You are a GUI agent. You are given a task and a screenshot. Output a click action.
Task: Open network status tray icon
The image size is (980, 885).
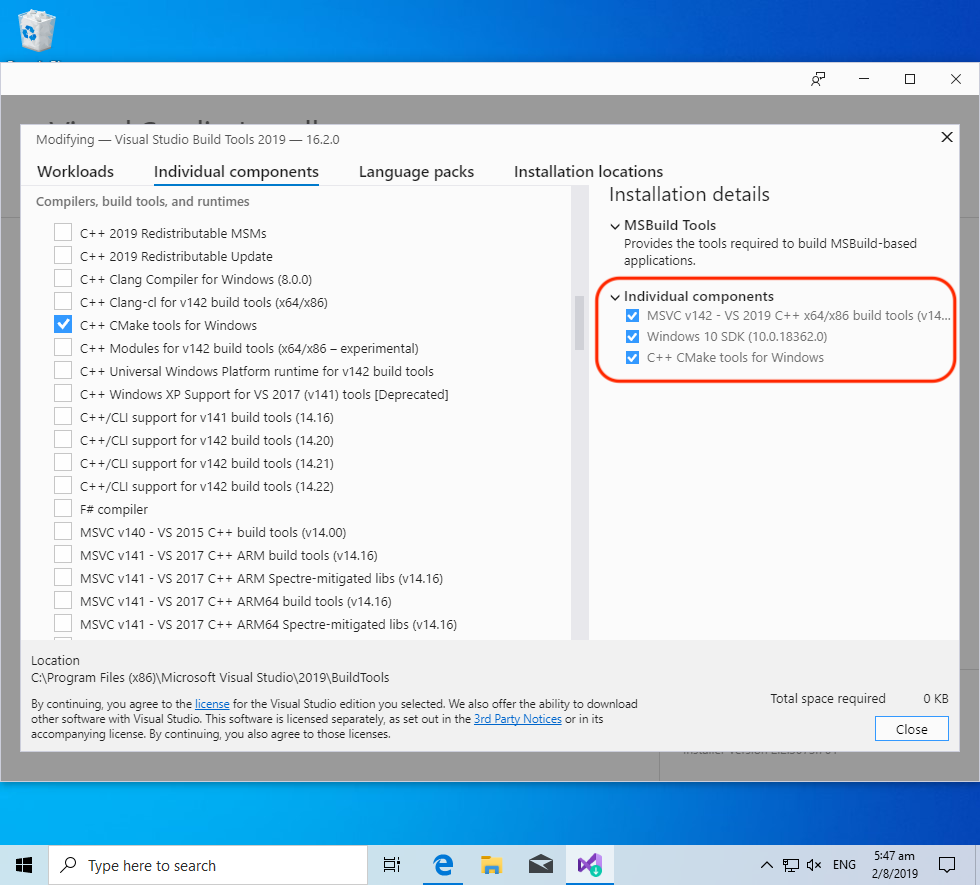point(791,866)
